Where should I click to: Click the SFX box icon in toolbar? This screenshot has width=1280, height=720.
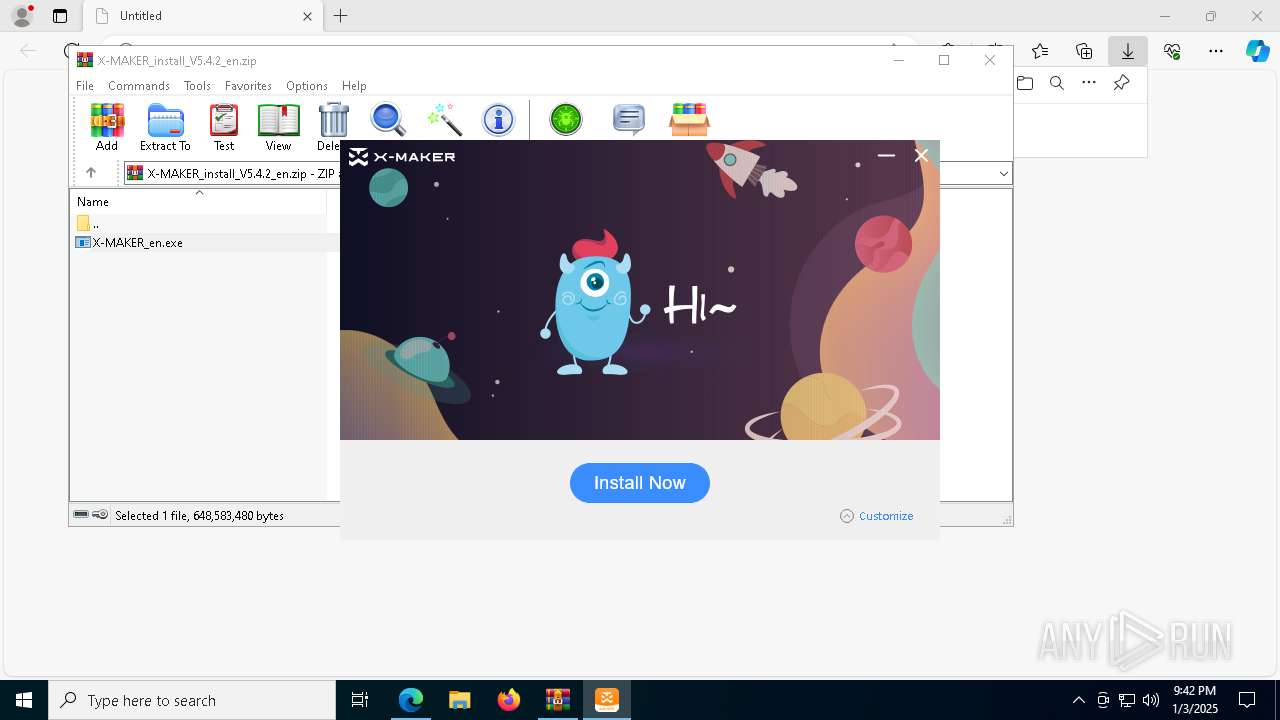pyautogui.click(x=689, y=119)
